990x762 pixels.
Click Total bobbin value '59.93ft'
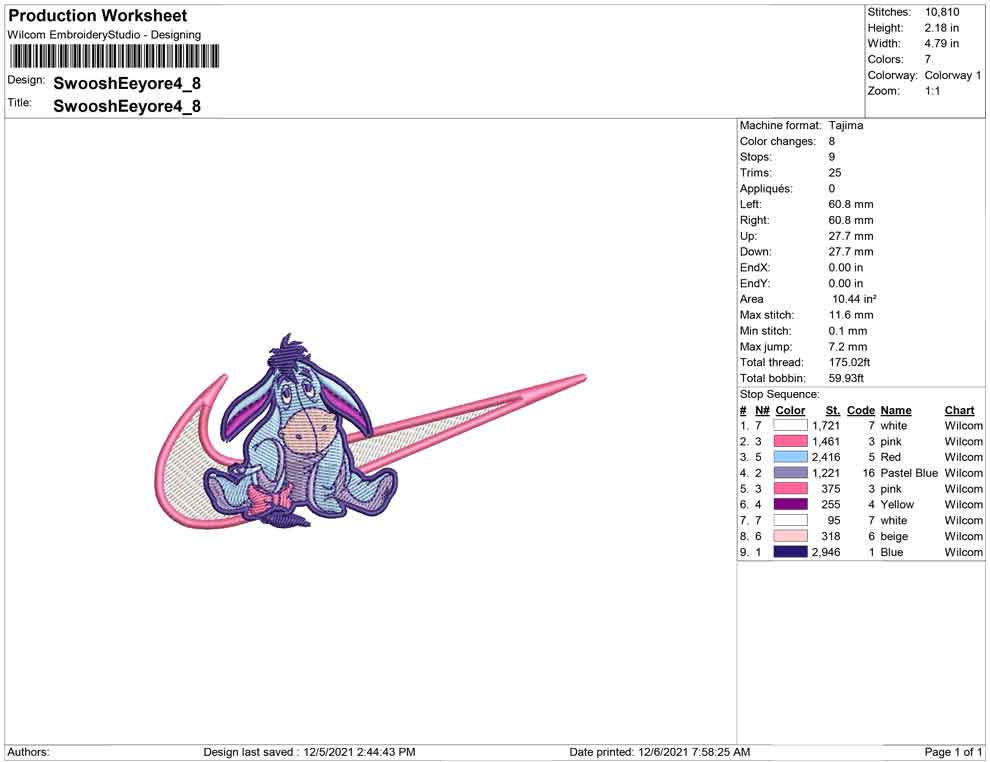pos(846,378)
